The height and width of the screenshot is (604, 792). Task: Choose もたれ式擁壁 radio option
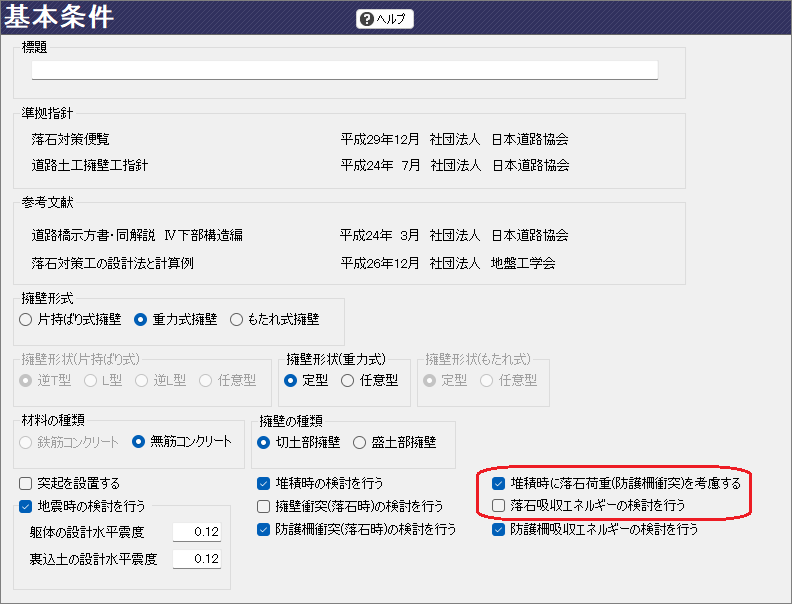tap(237, 320)
